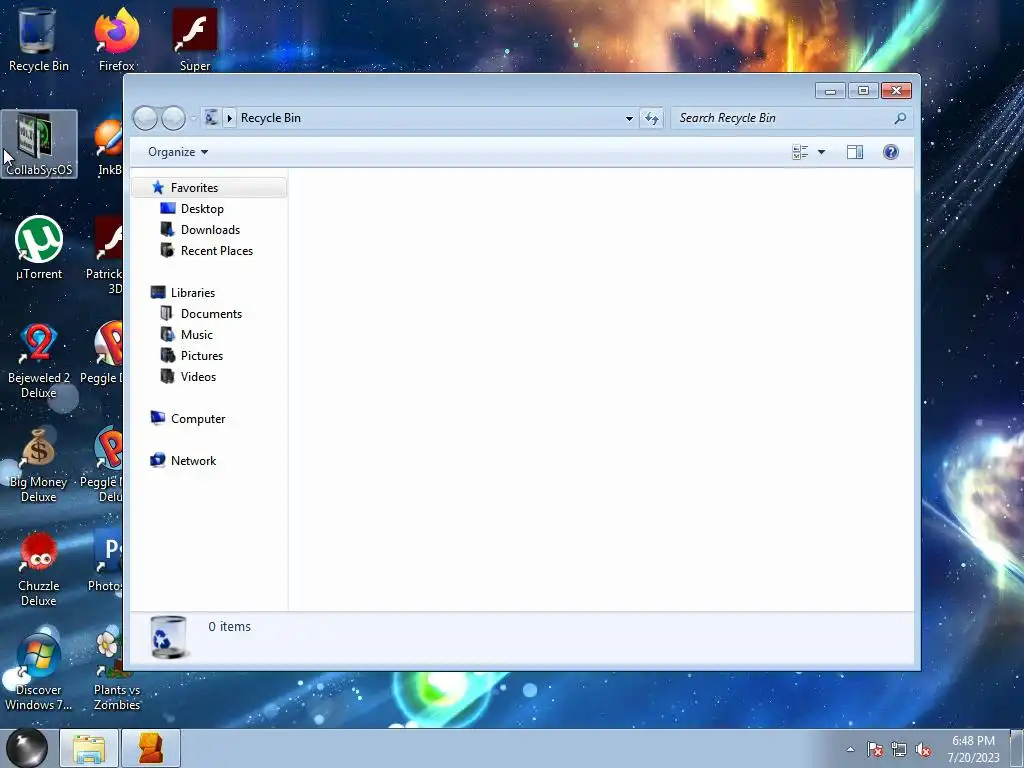Open Discover Windows 7 shortcut
The image size is (1024, 768).
point(39,673)
